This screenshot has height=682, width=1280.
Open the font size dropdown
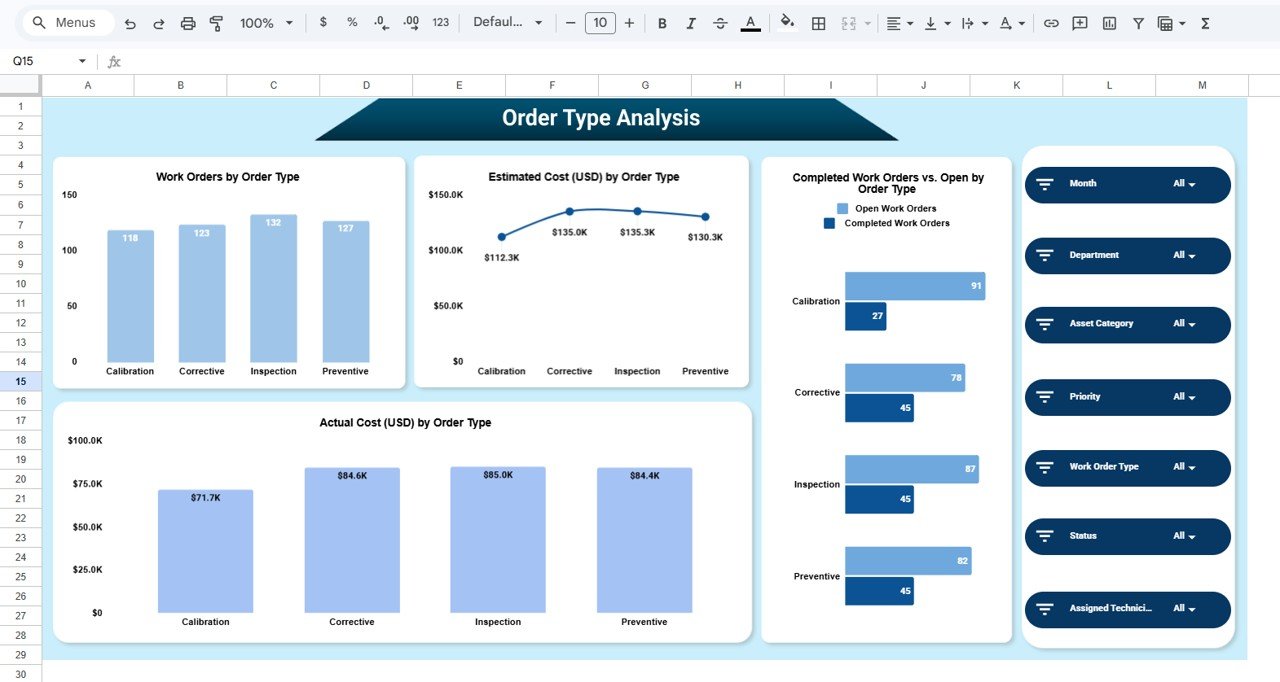[600, 22]
